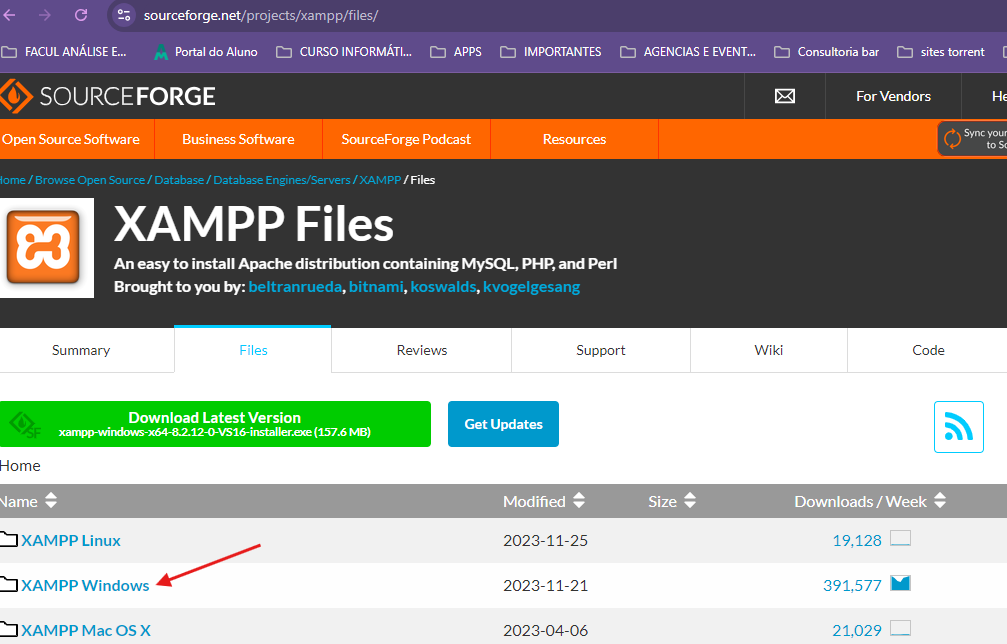Sort file list by Size column
Viewport: 1007px width, 644px height.
click(671, 501)
